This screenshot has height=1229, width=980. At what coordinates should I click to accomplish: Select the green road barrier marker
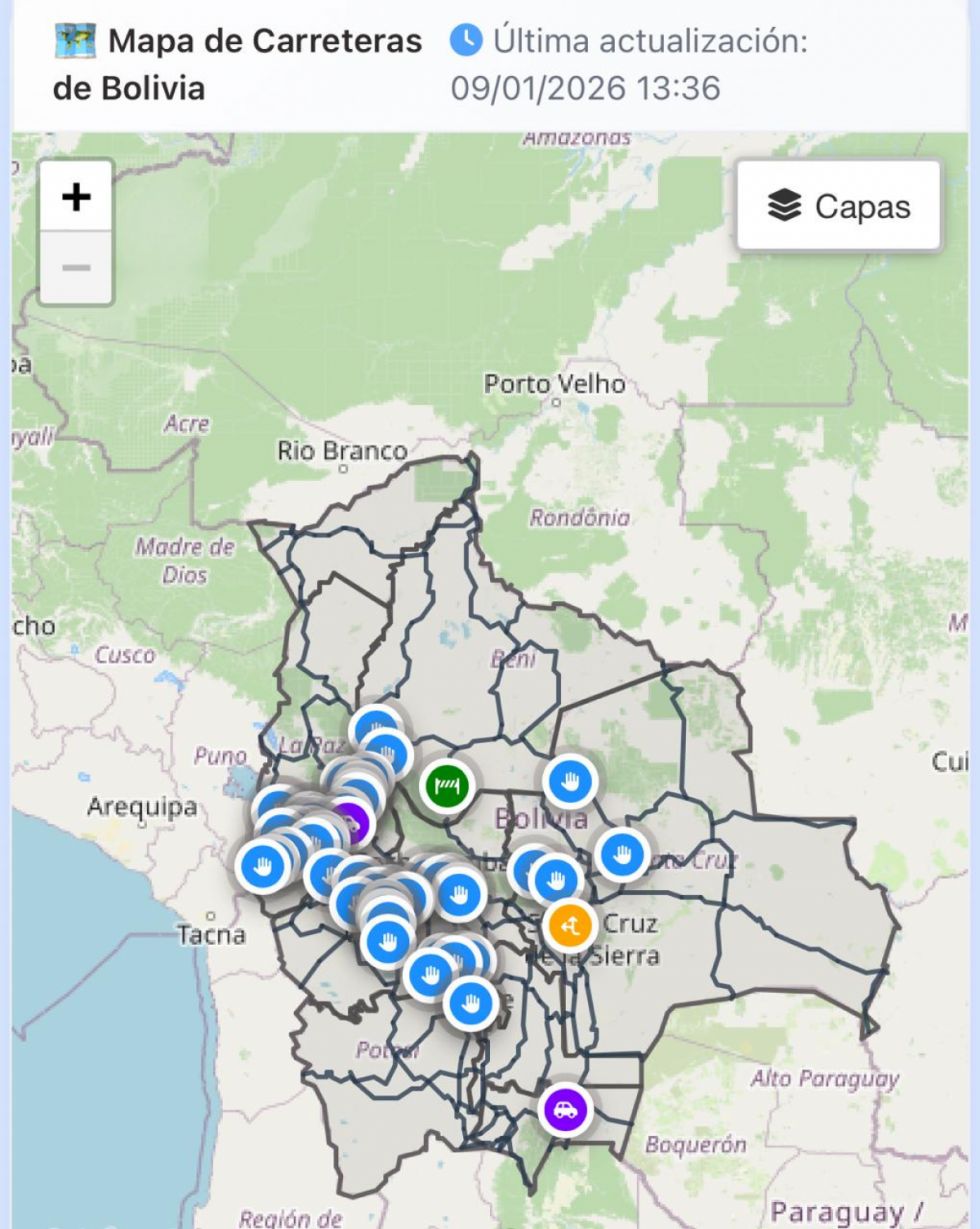tap(446, 784)
